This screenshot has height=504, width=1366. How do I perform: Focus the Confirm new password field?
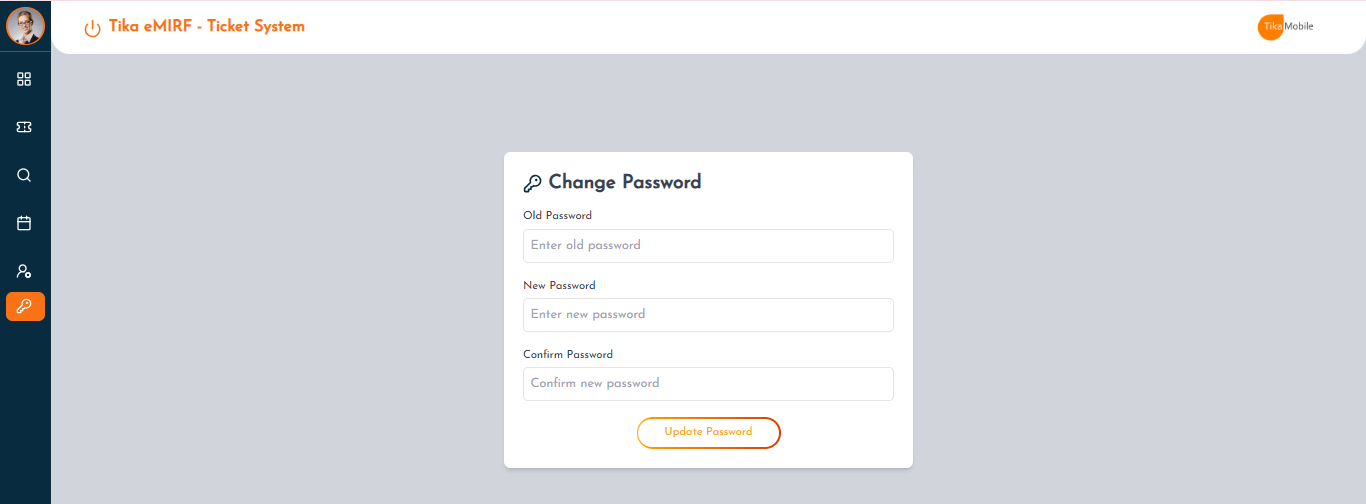tap(708, 384)
